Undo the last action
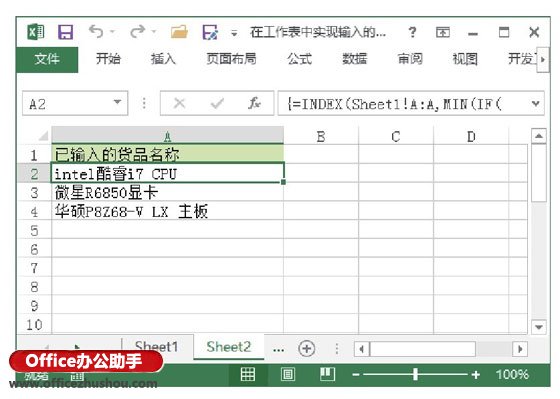 click(x=96, y=32)
